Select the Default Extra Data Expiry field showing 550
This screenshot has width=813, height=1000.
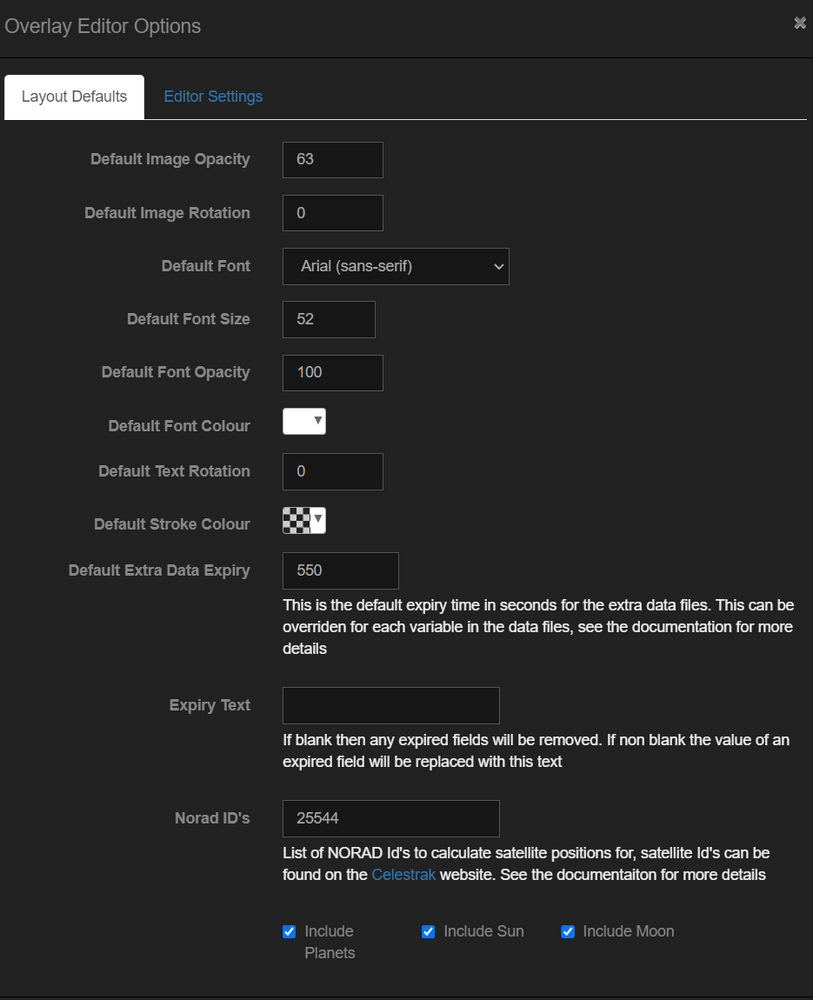pos(340,570)
